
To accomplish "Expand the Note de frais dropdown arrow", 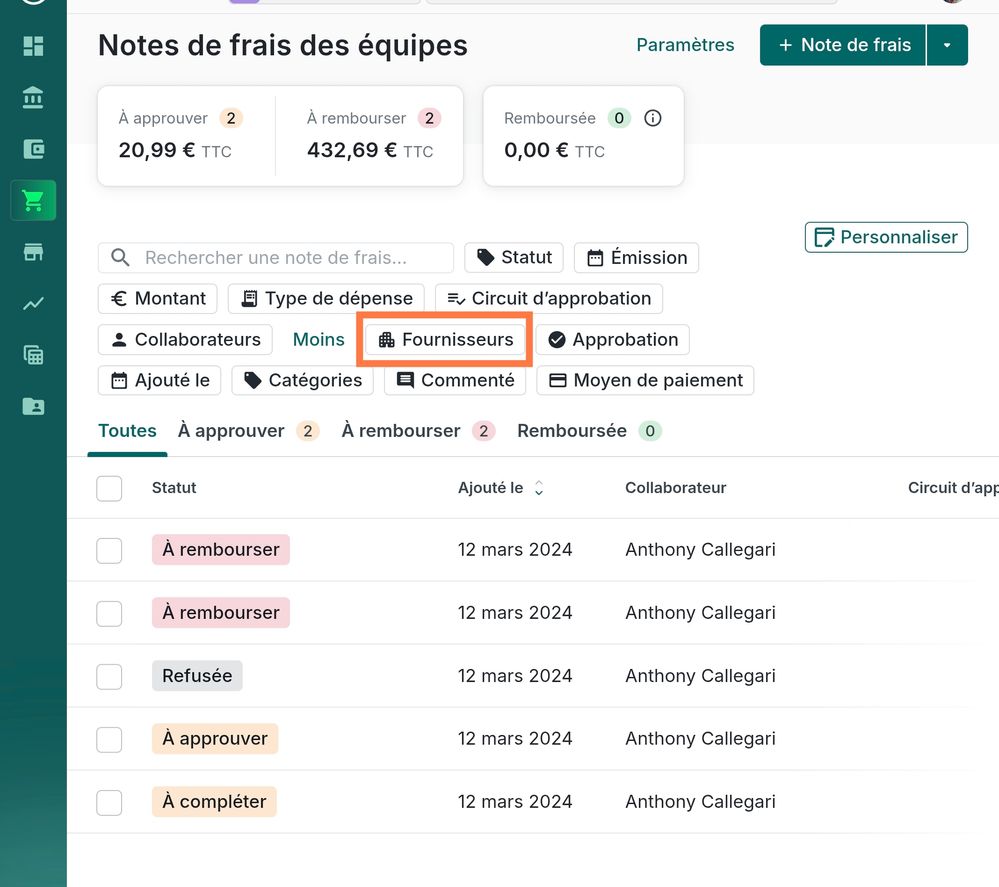I will tap(947, 45).
